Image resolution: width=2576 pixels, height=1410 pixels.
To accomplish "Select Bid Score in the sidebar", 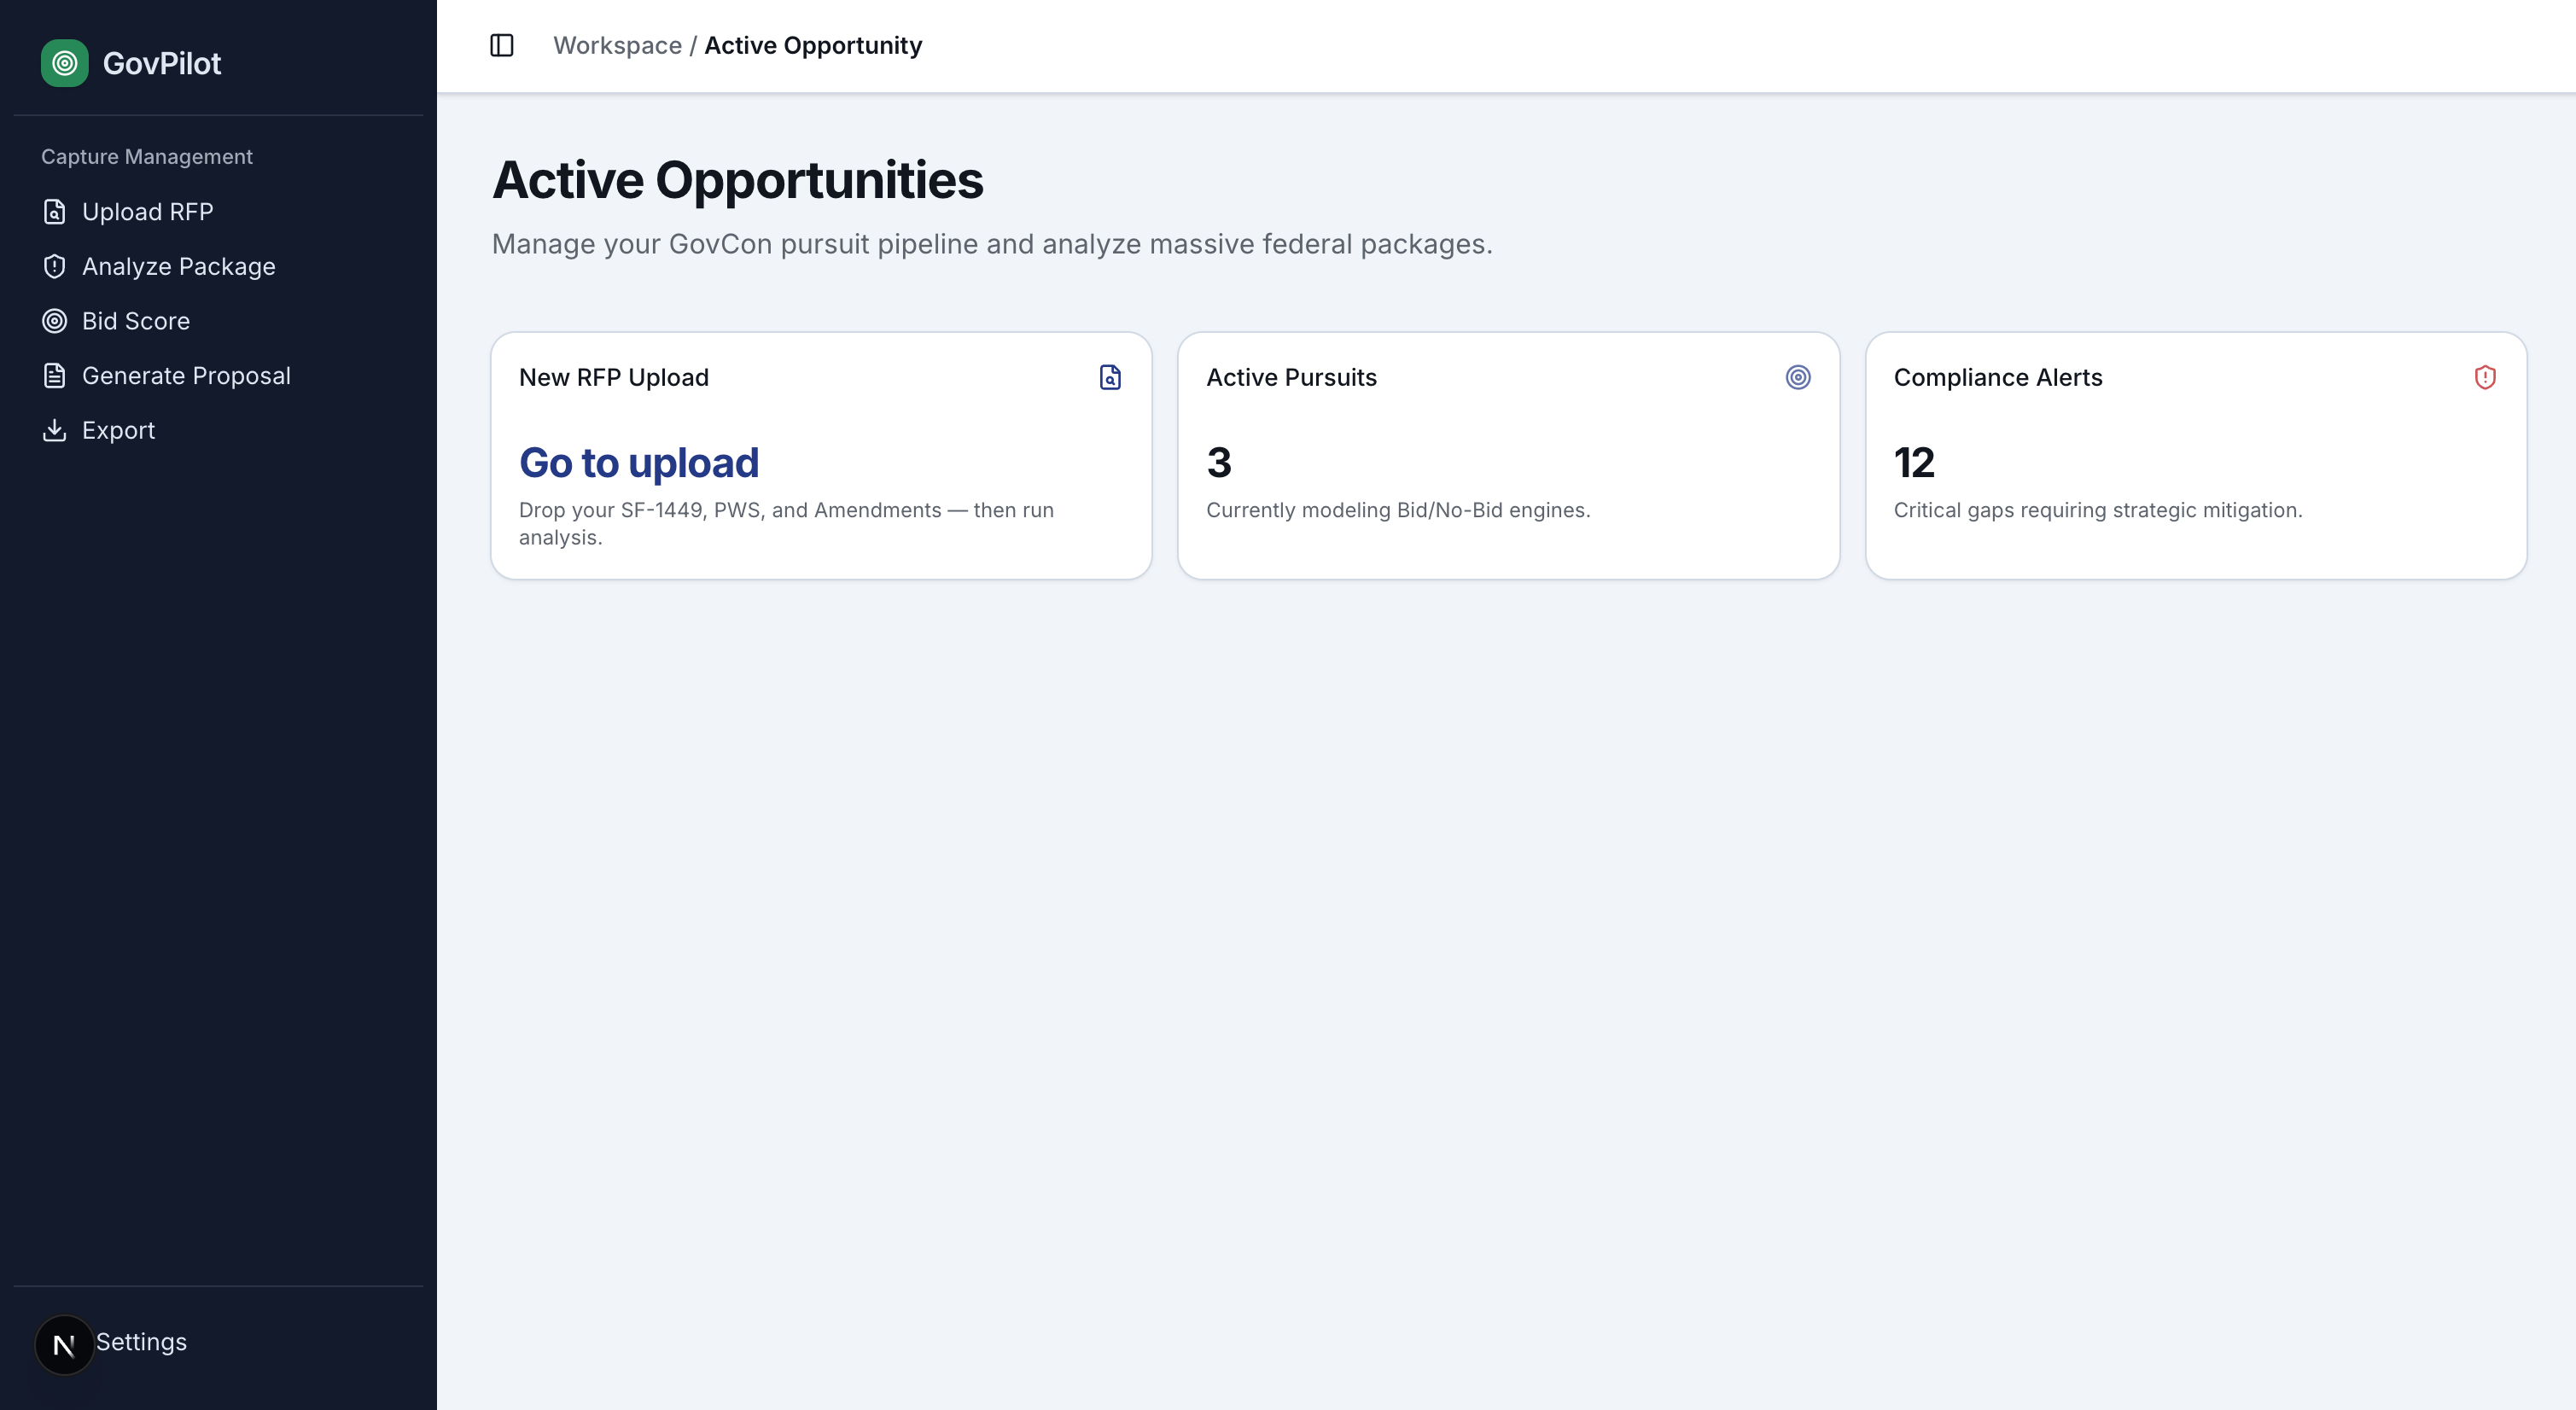I will (x=135, y=321).
